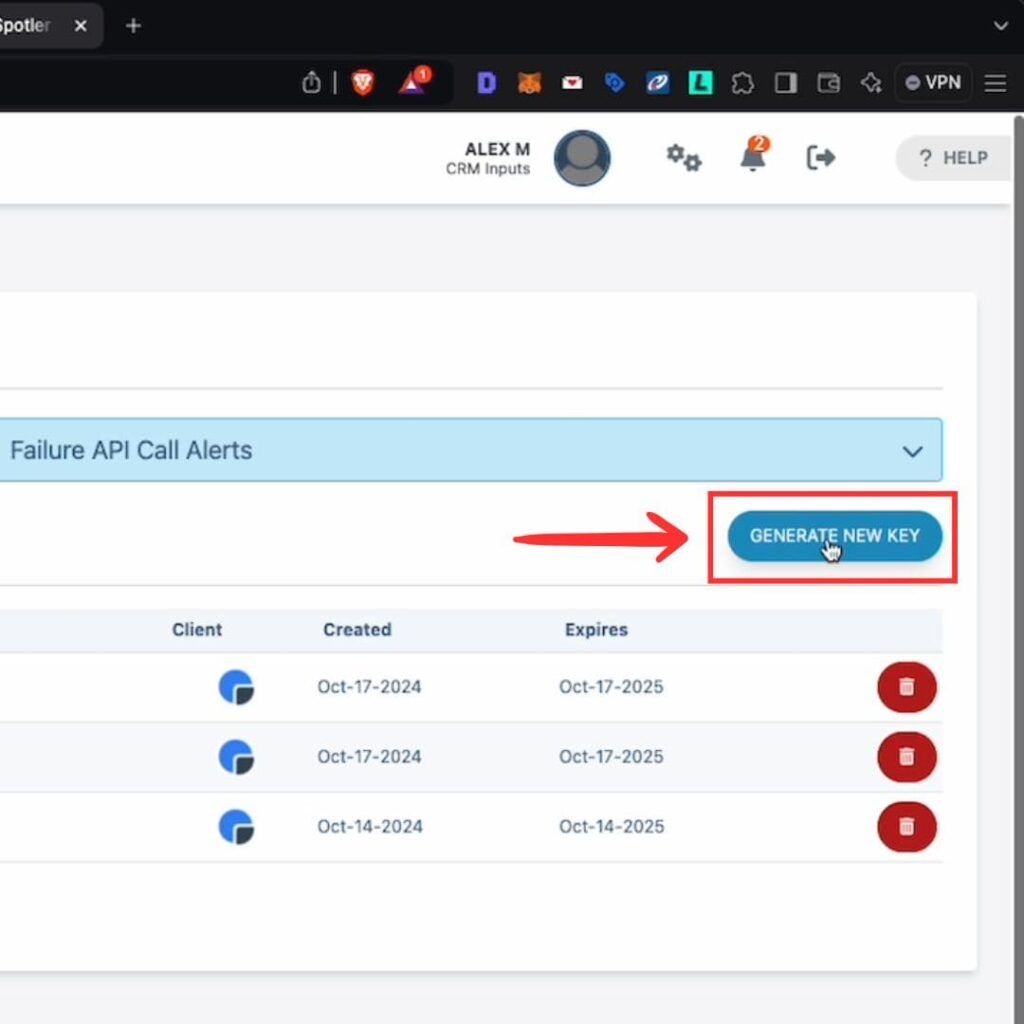Viewport: 1024px width, 1024px height.
Task: Delete the first Oct-17-2024 key row
Action: click(x=906, y=687)
